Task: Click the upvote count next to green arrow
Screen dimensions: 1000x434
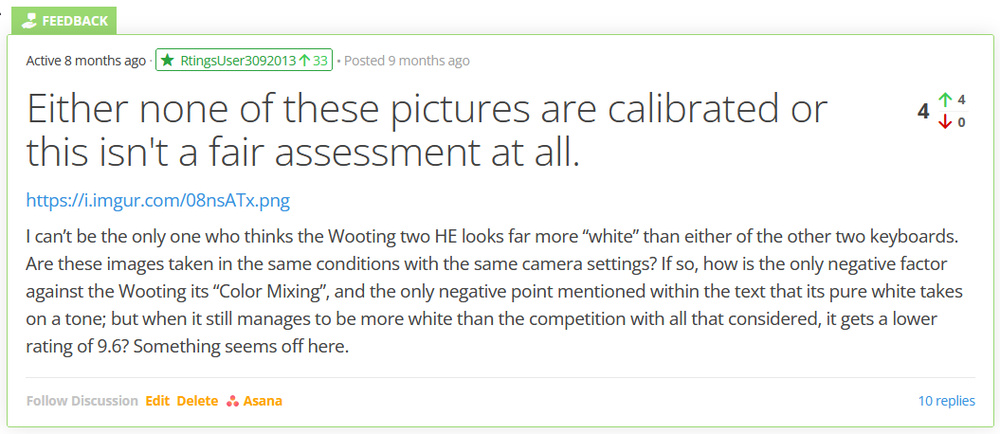Action: [962, 100]
